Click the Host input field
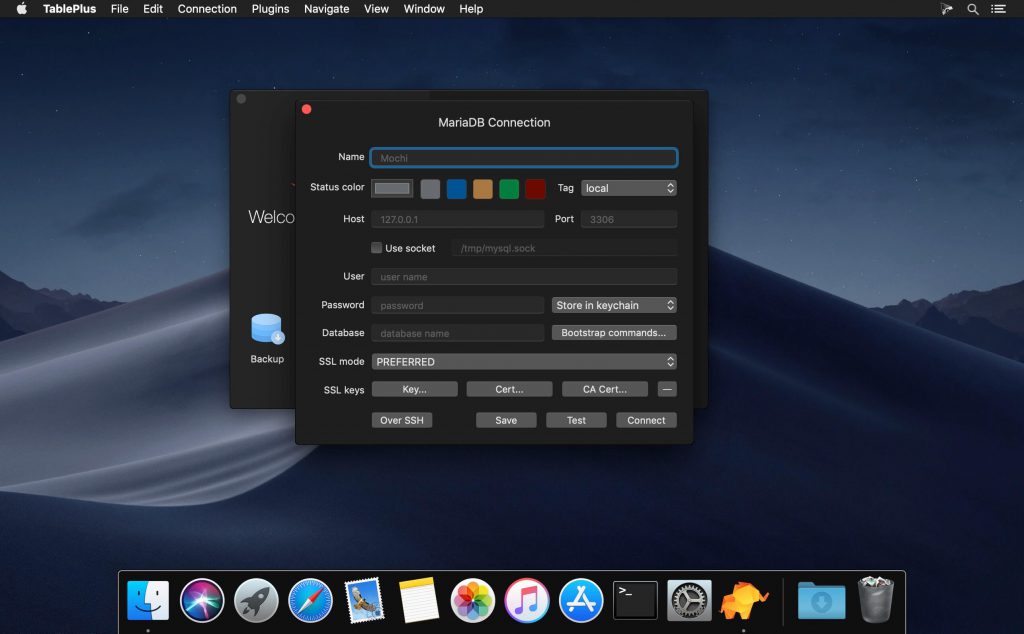This screenshot has height=634, width=1024. tap(458, 219)
